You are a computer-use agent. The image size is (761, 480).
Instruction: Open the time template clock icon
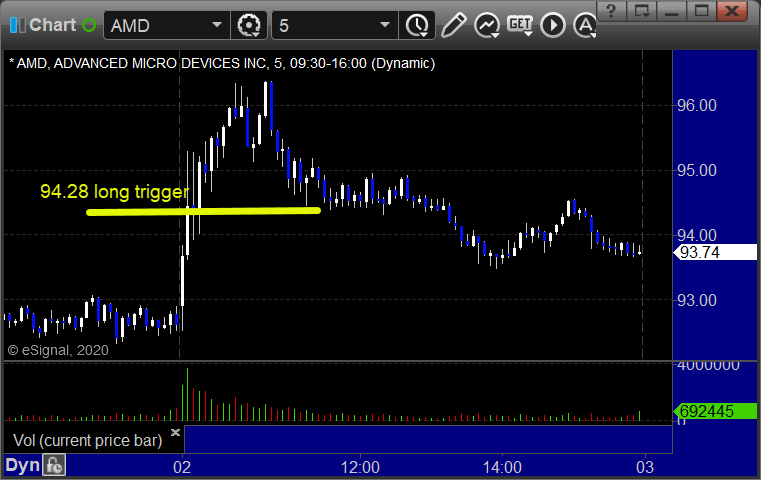point(417,25)
